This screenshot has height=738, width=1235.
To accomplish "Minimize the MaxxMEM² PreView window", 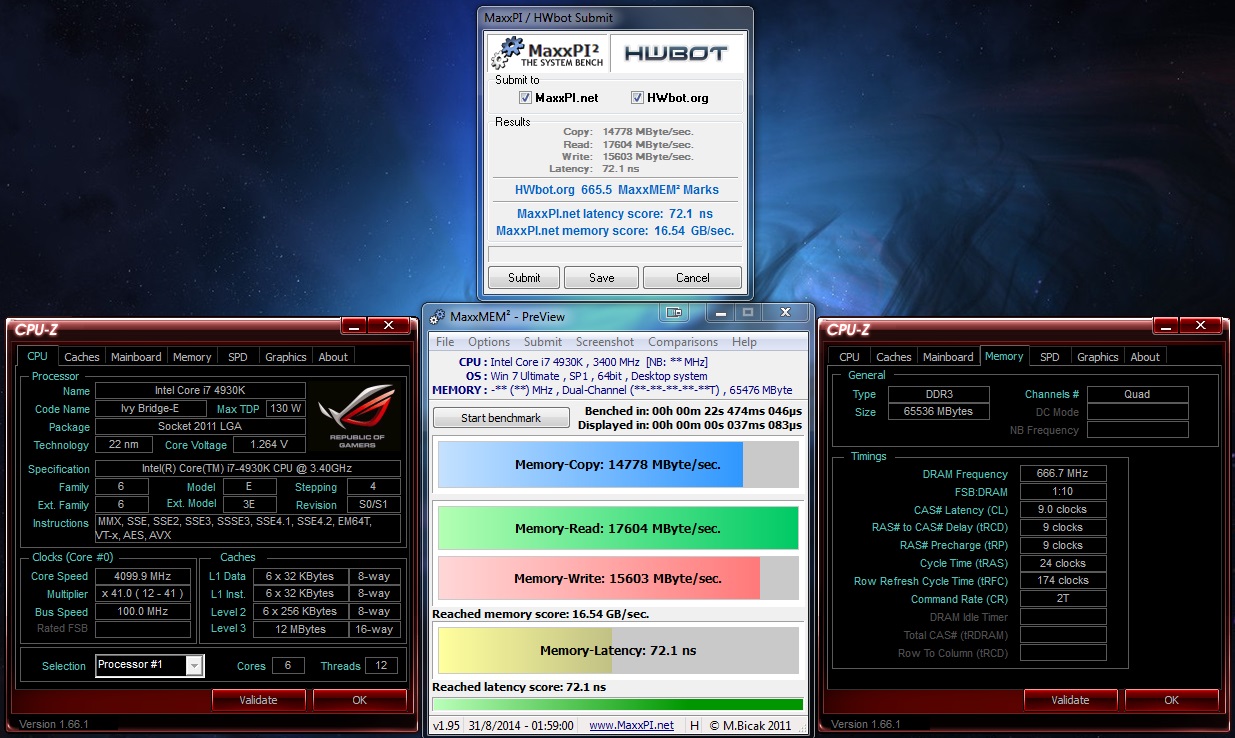I will click(719, 312).
